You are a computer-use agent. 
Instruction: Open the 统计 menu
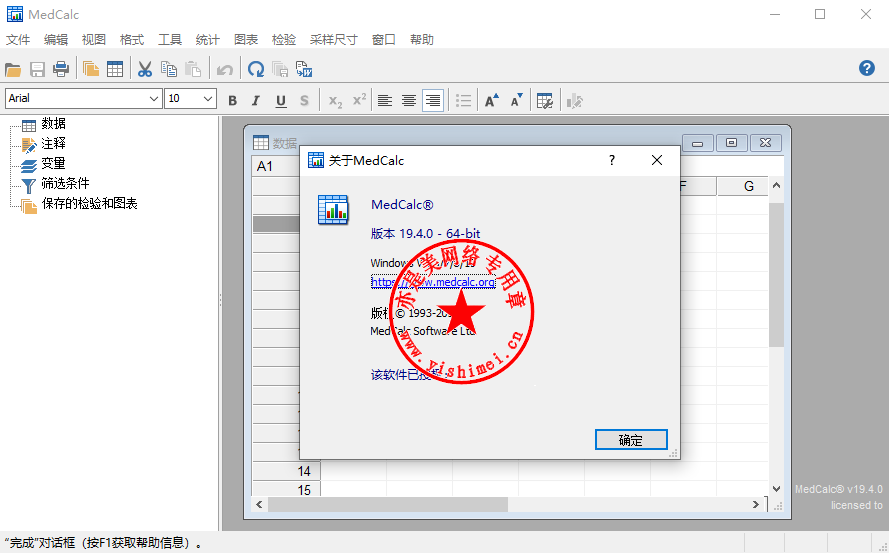click(x=208, y=40)
